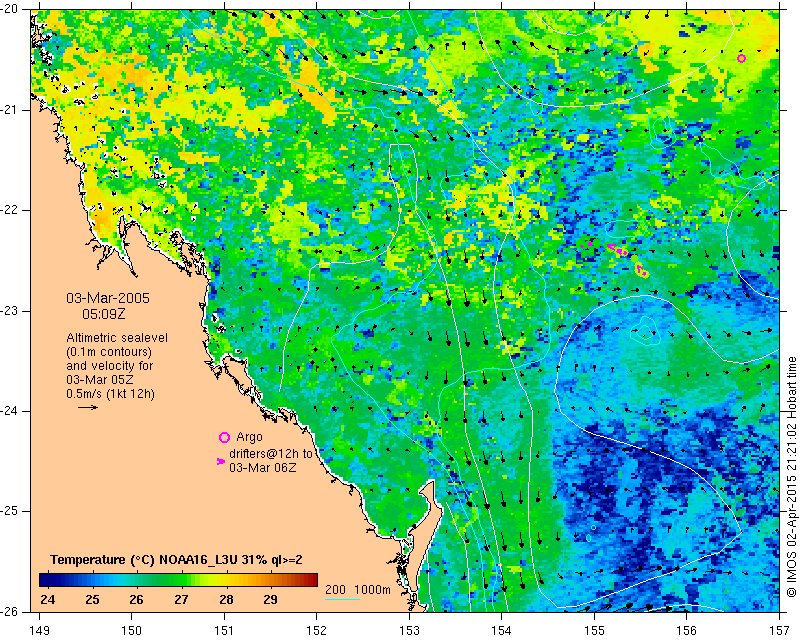
Task: Click the latitude axis label -24
Action: (x=9, y=411)
